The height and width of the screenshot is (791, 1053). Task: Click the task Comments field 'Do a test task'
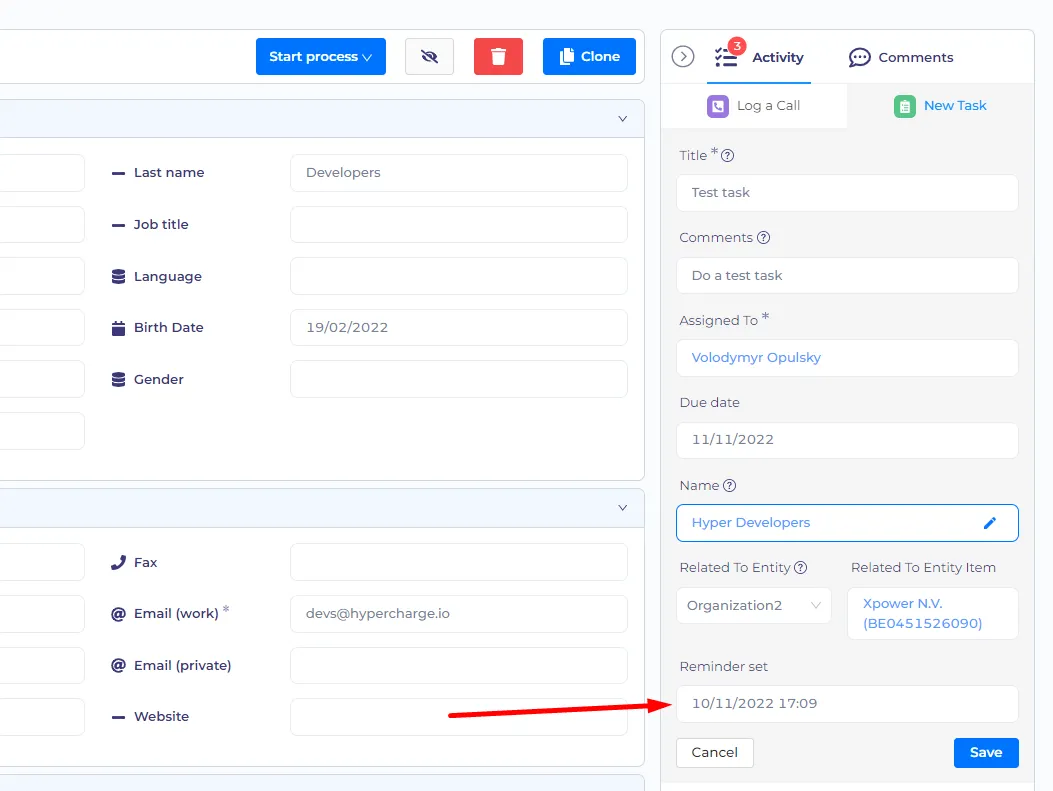pos(847,275)
